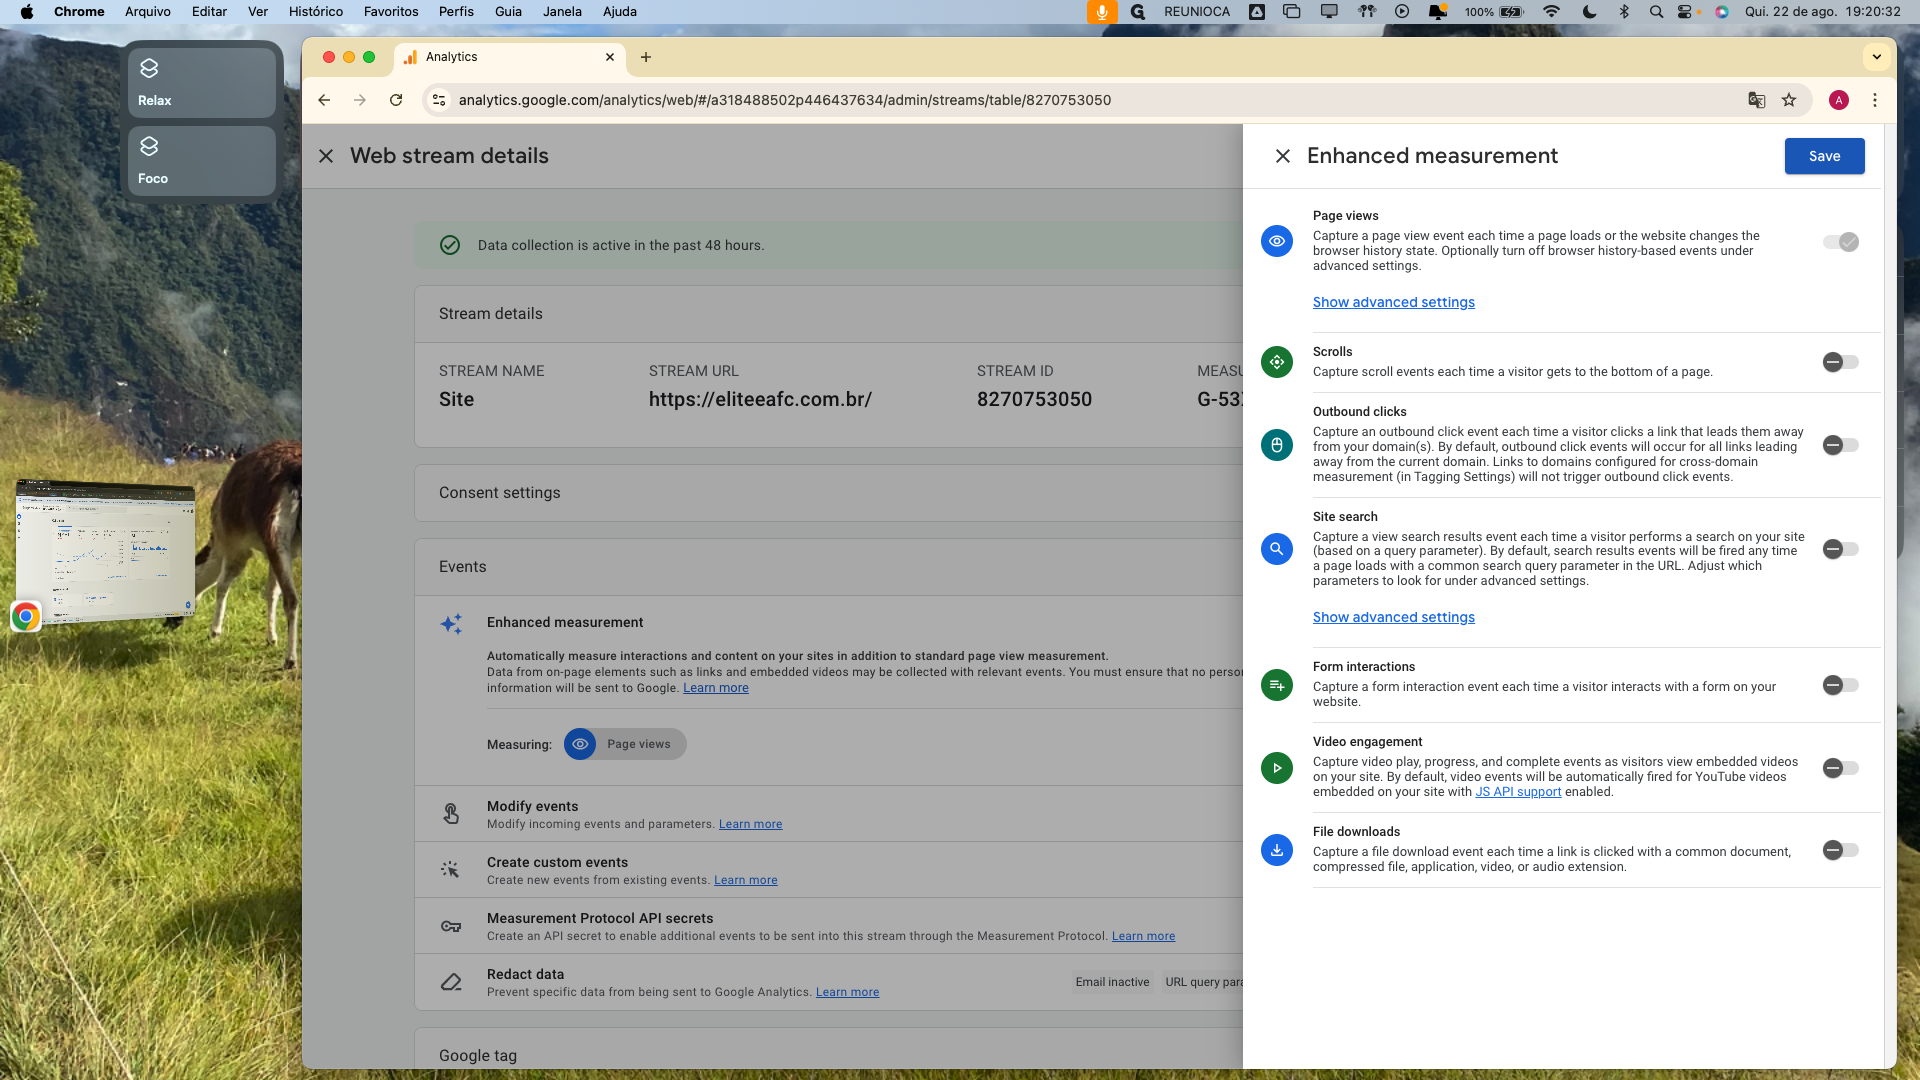Close the Enhanced measurement panel
This screenshot has width=1920, height=1080.
coord(1283,156)
